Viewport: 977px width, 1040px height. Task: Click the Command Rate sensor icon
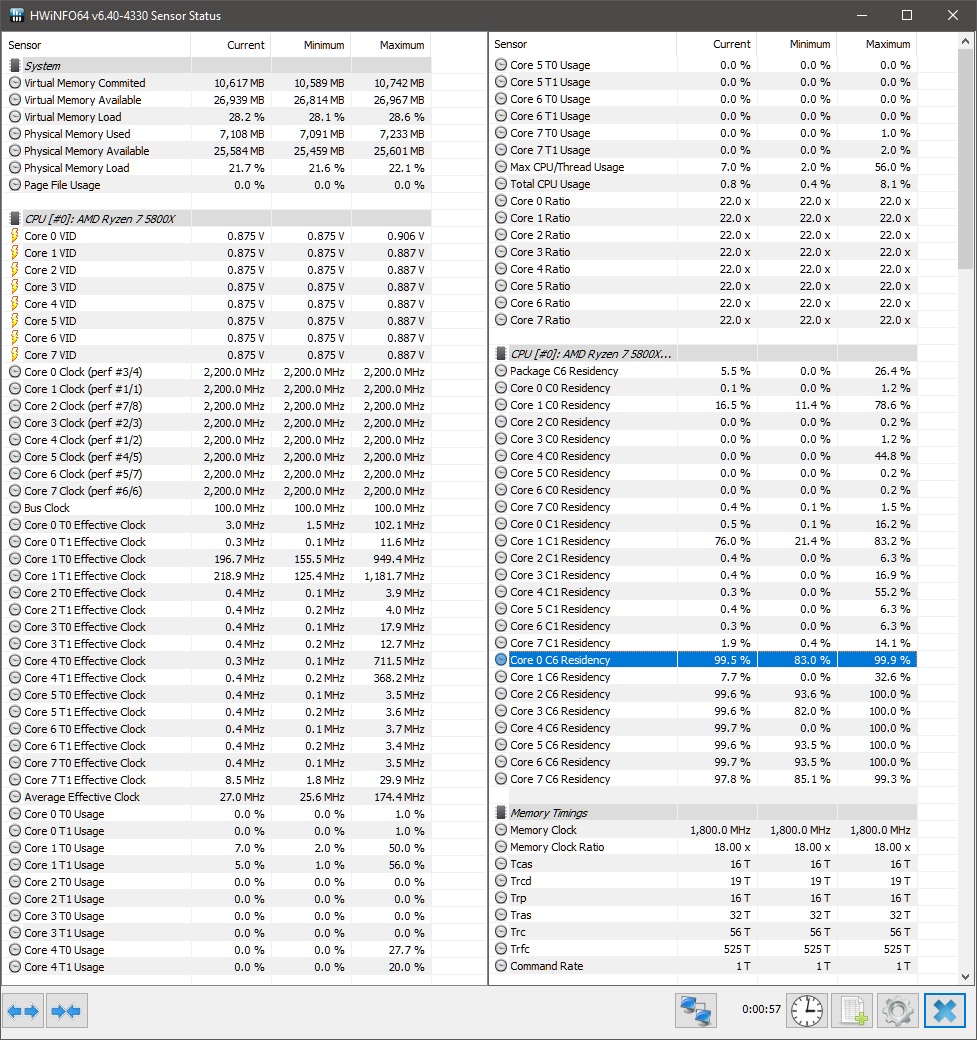[501, 966]
